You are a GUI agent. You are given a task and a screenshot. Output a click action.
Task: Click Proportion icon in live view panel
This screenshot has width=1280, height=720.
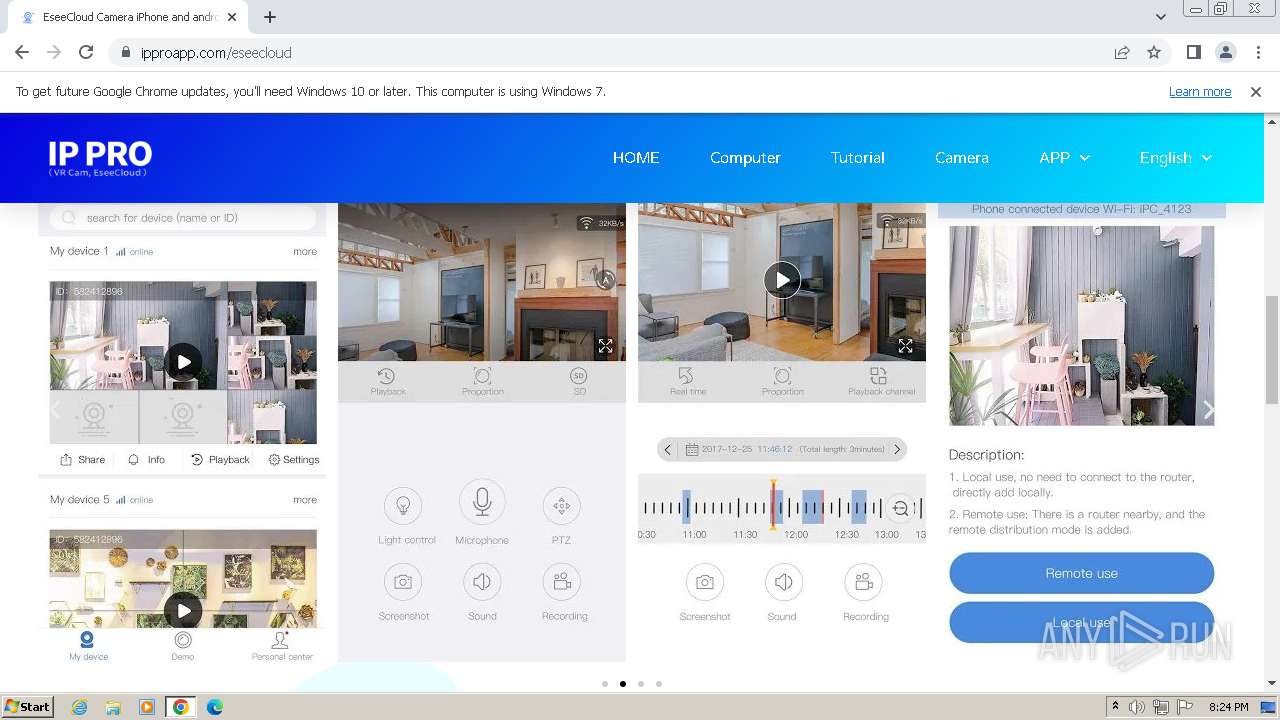pyautogui.click(x=482, y=376)
